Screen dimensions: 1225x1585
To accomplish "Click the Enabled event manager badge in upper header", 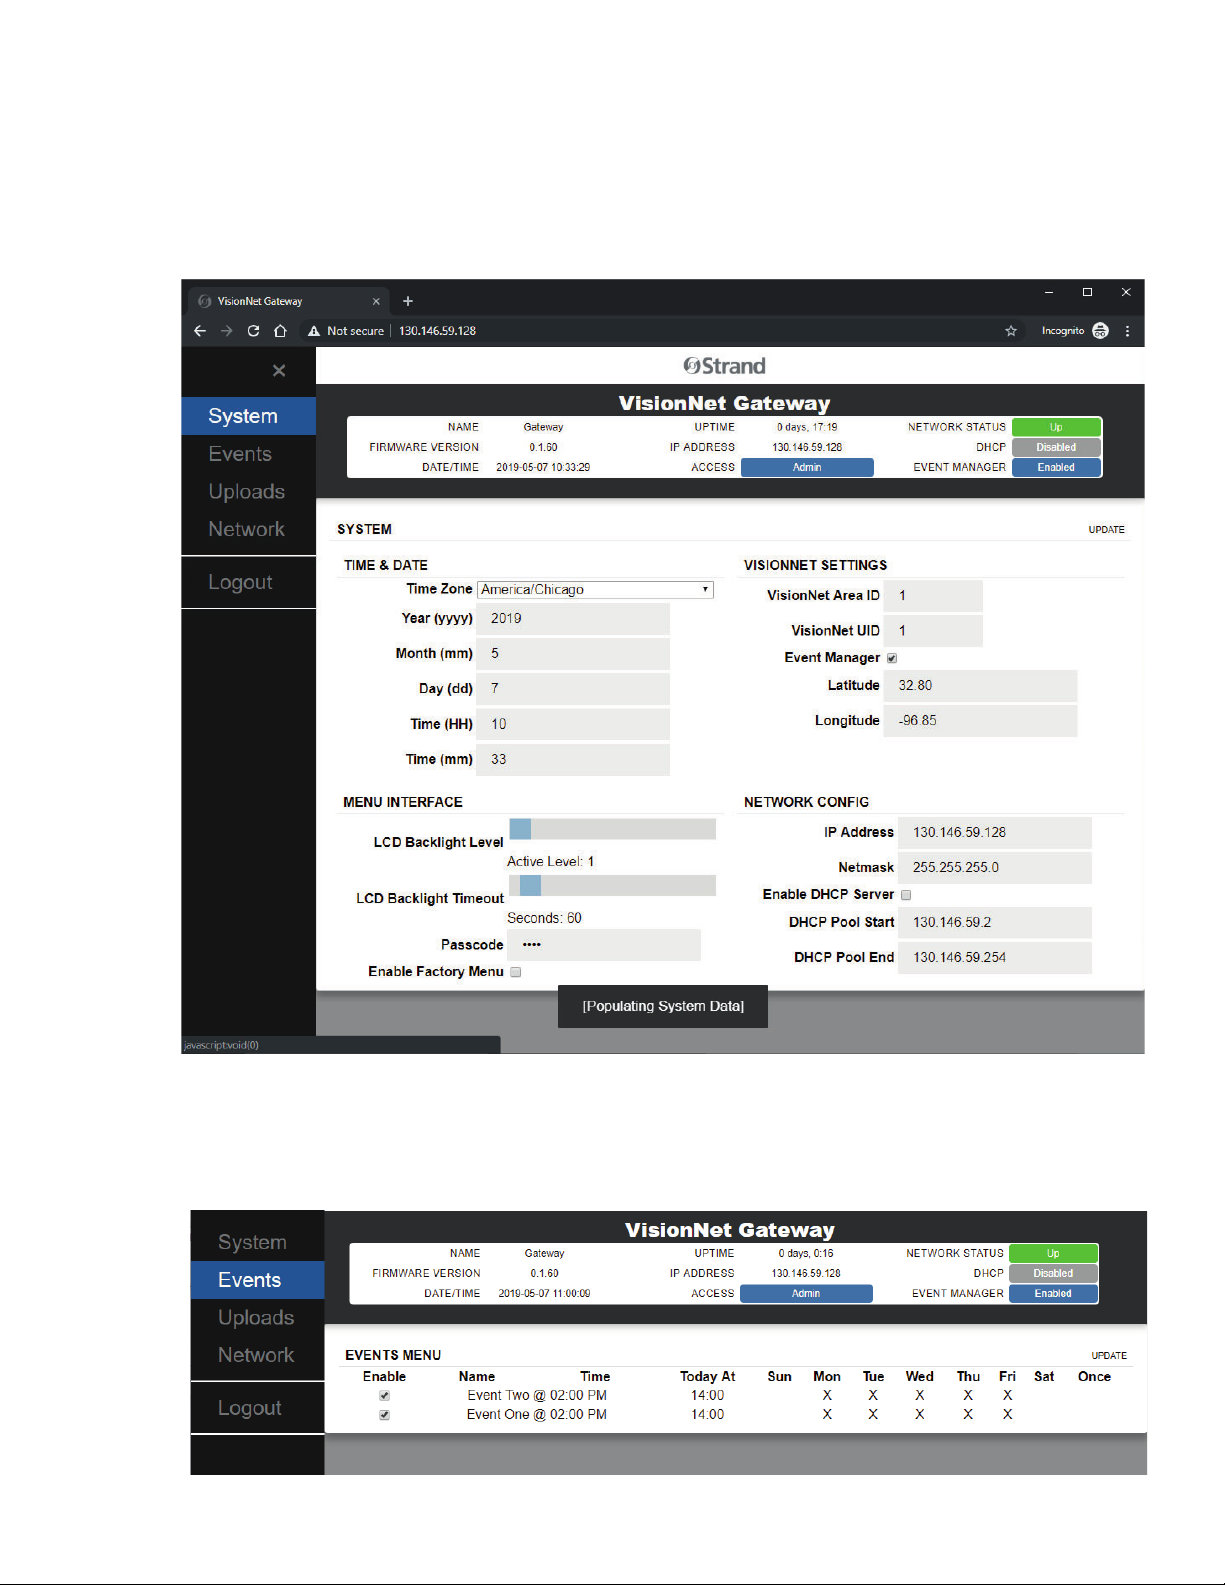I will pos(1056,467).
